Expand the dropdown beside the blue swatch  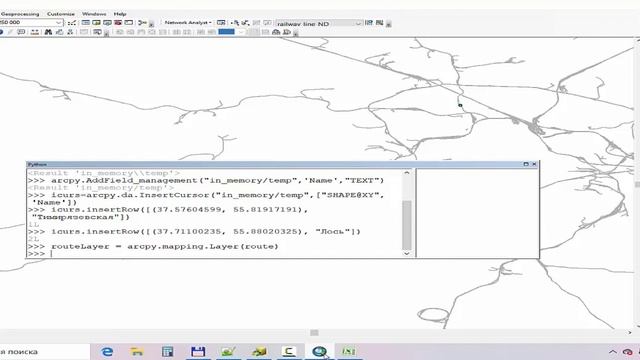241,32
